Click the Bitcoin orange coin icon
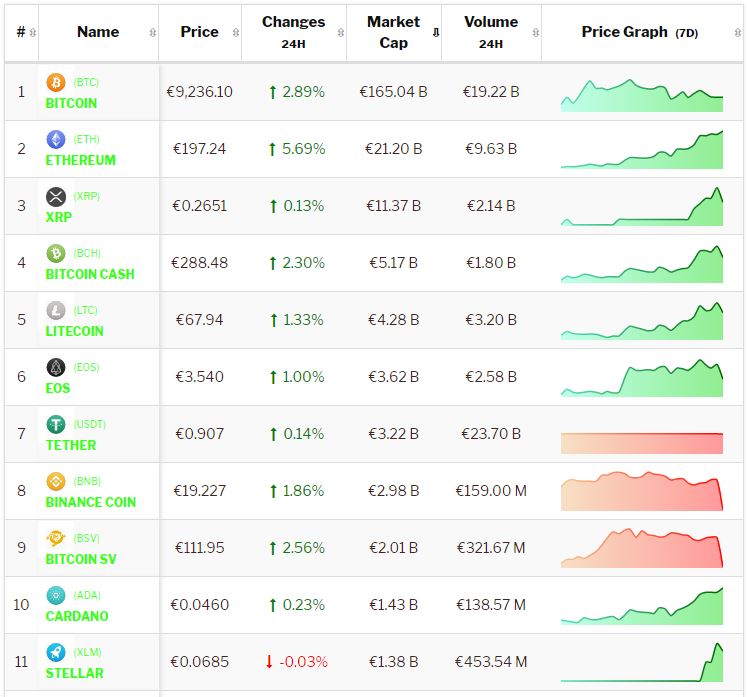Viewport: 748px width, 697px height. (56, 82)
